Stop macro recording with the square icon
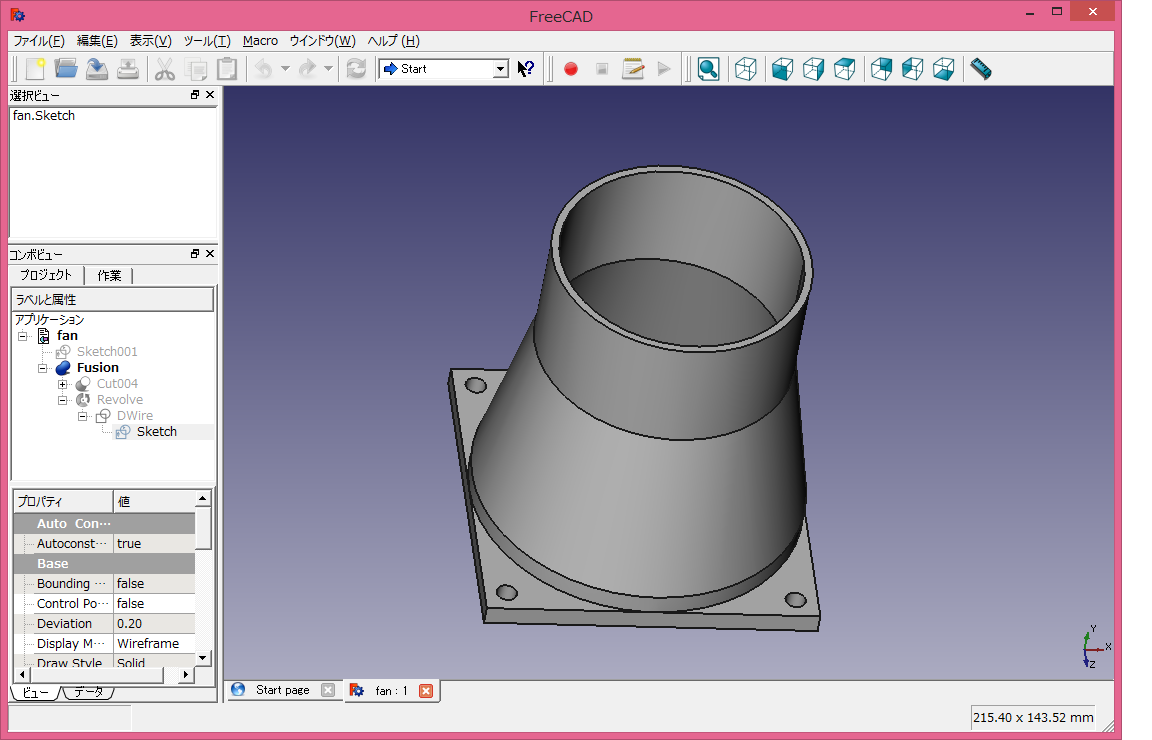1152x740 pixels. click(x=602, y=69)
